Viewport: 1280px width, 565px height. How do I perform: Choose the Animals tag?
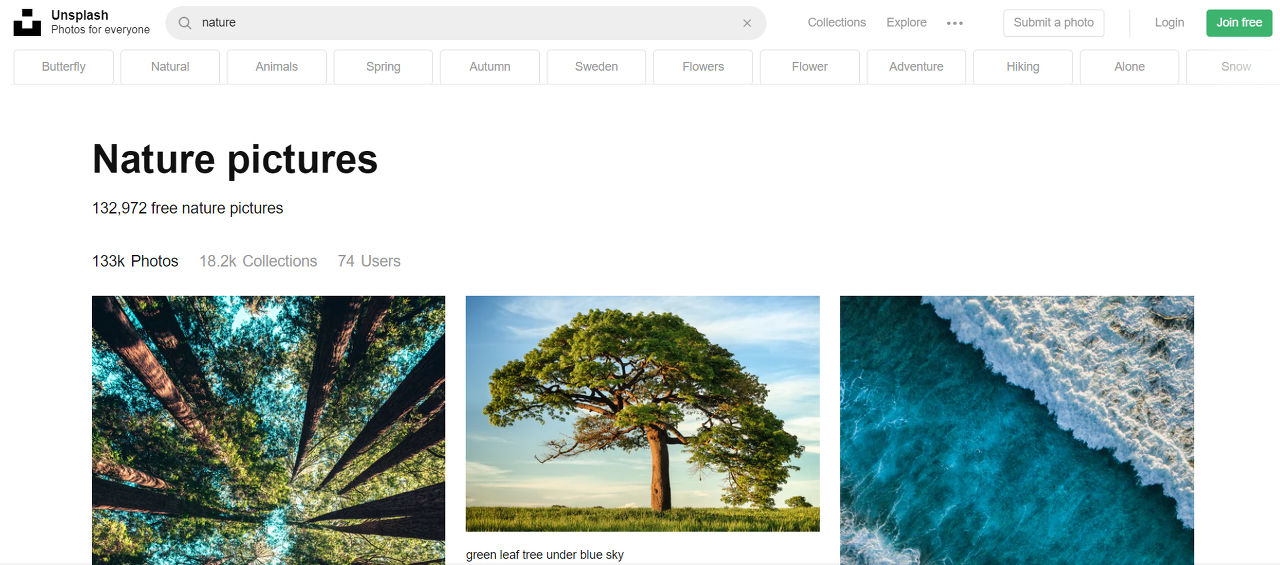pyautogui.click(x=277, y=67)
